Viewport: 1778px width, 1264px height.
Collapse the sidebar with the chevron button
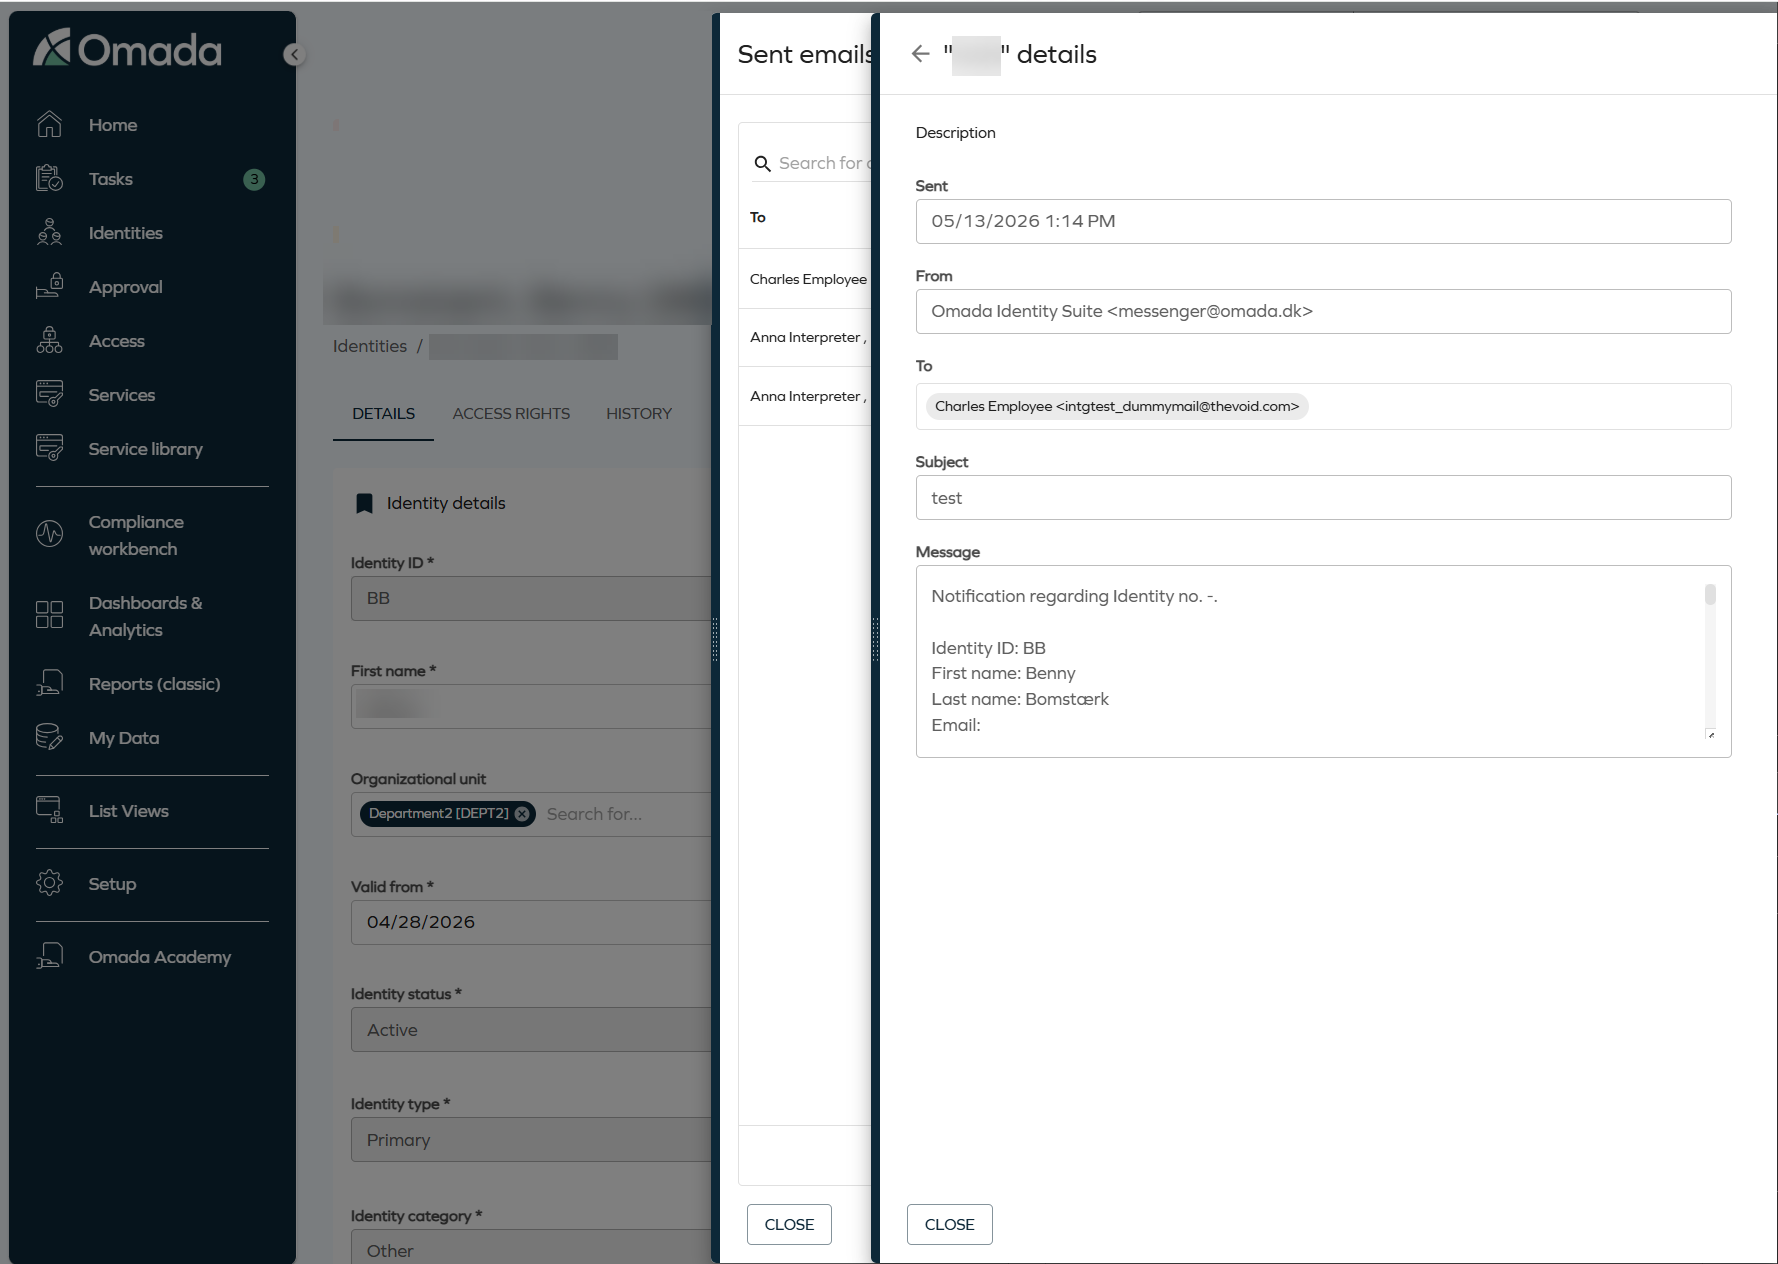pos(294,55)
